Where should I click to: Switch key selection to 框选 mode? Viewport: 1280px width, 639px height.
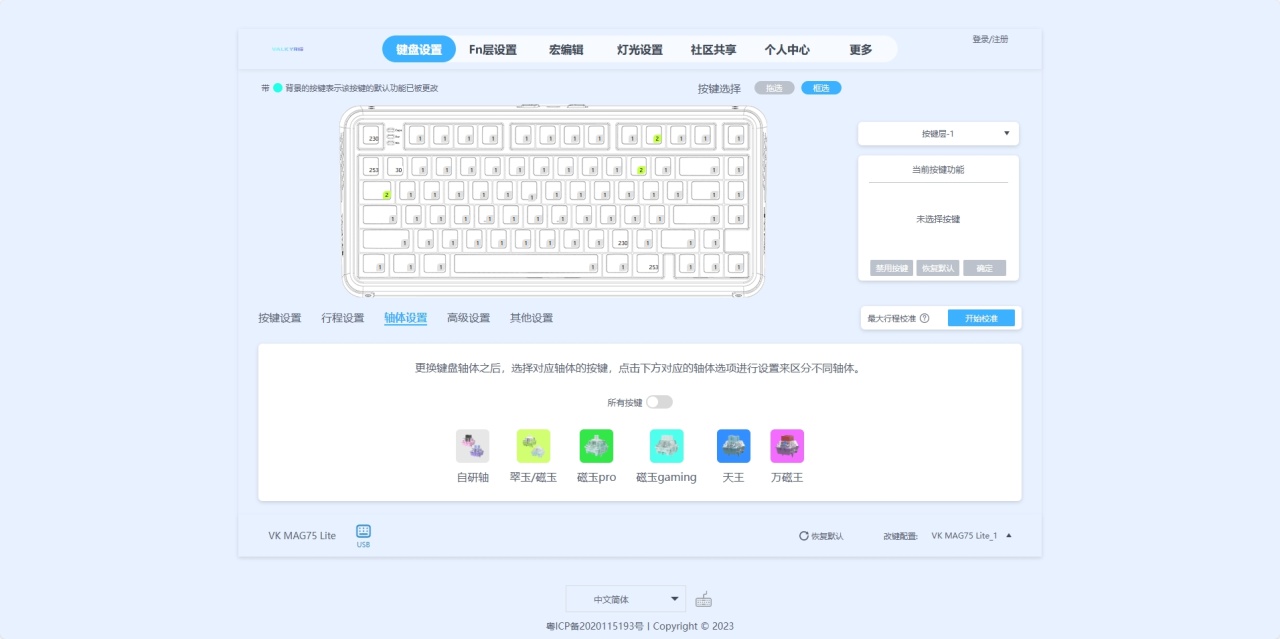pyautogui.click(x=821, y=88)
